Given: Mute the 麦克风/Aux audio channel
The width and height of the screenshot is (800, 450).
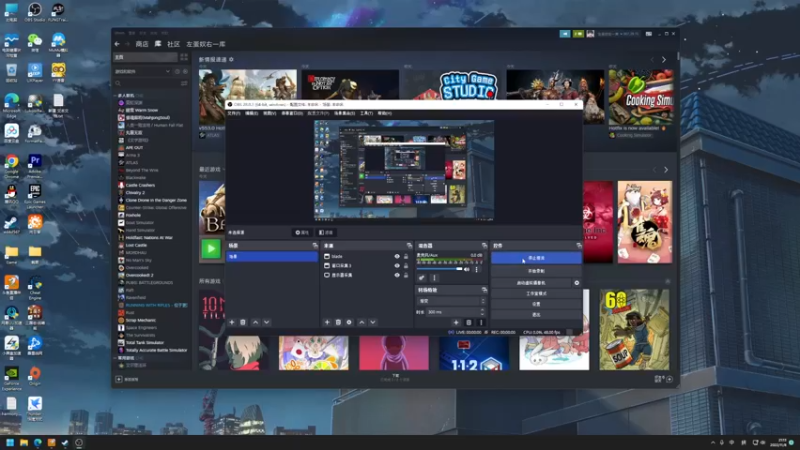Looking at the screenshot, I should 467,269.
